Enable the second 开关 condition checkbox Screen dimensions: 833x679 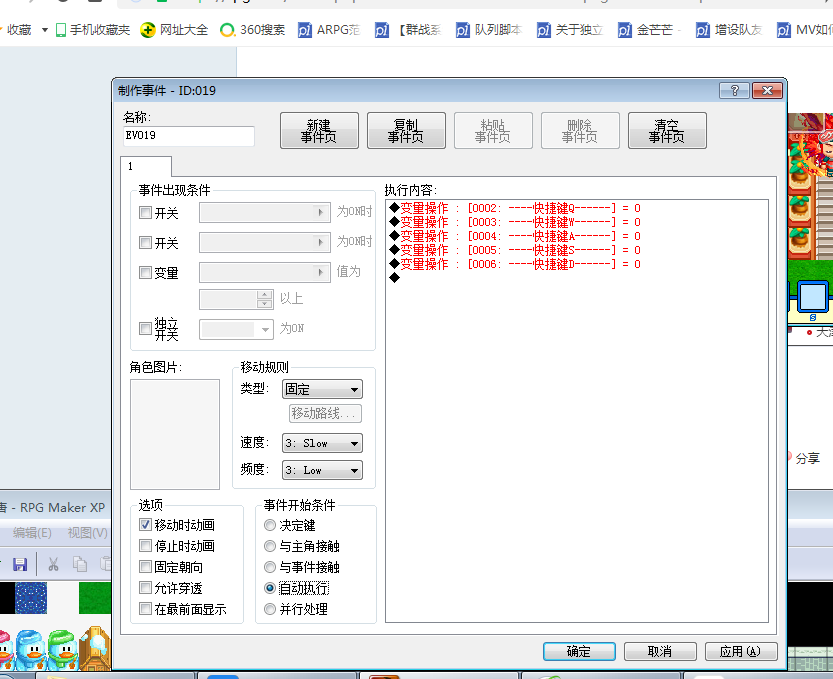(145, 243)
